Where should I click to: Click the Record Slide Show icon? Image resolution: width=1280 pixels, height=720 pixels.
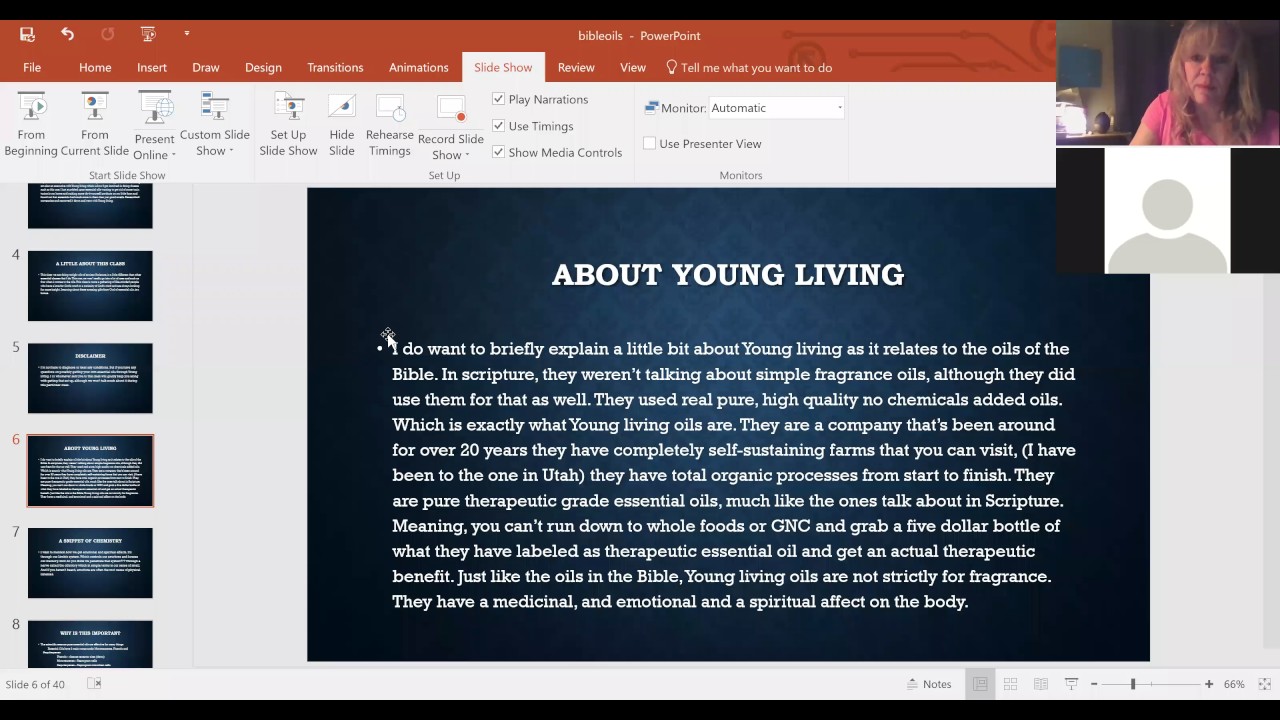451,110
